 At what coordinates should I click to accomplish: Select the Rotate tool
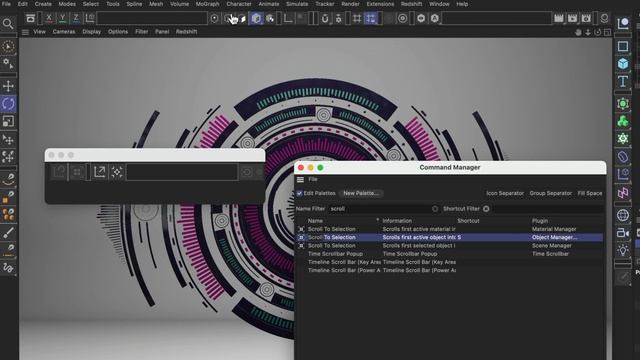point(8,104)
